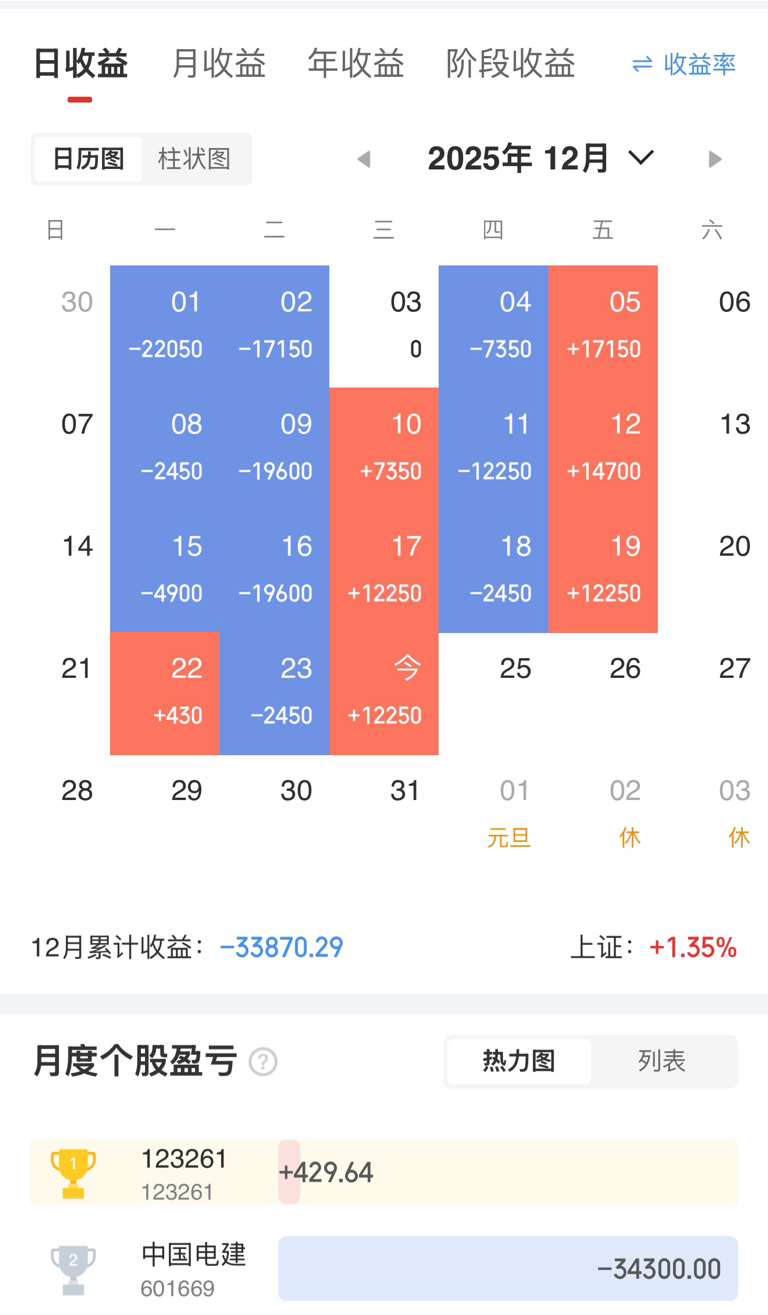
Task: Select December 05 with +17150 gain
Action: coord(603,326)
